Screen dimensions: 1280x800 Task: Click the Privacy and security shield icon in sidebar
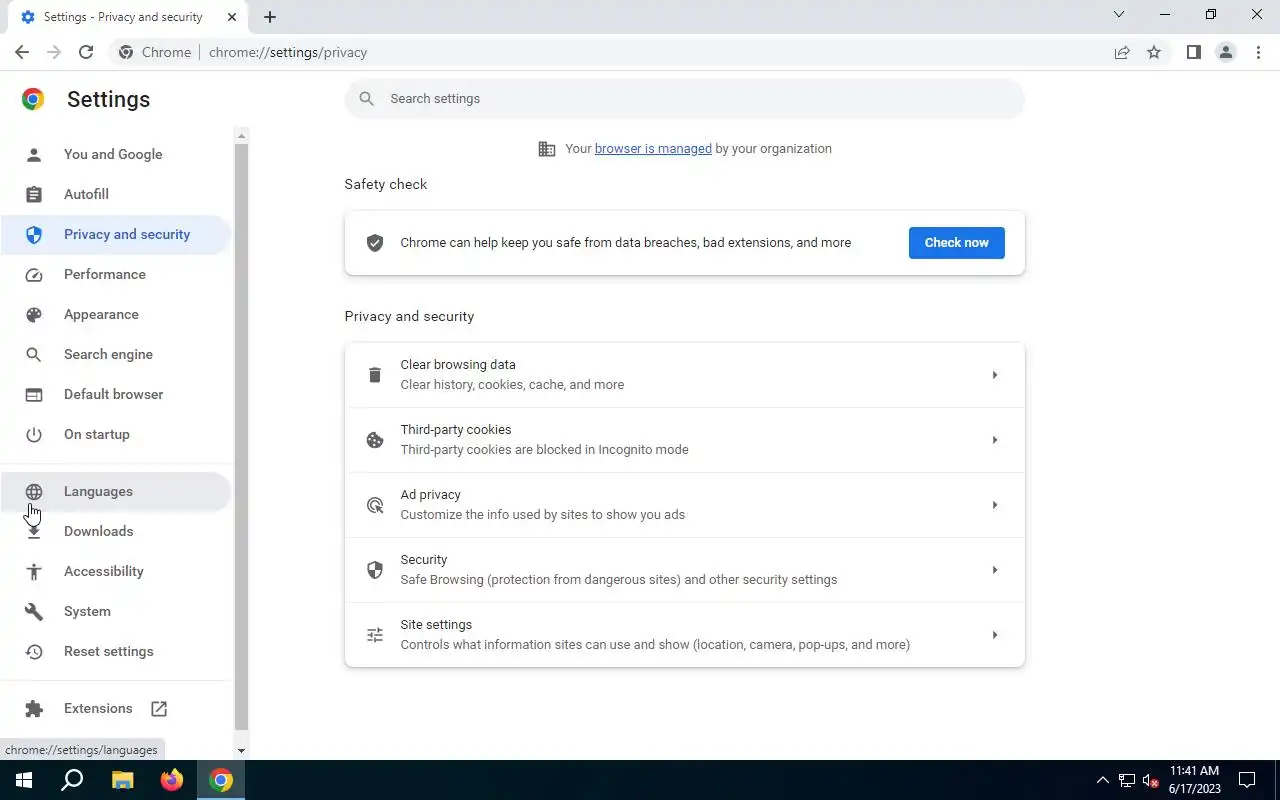pyautogui.click(x=34, y=234)
